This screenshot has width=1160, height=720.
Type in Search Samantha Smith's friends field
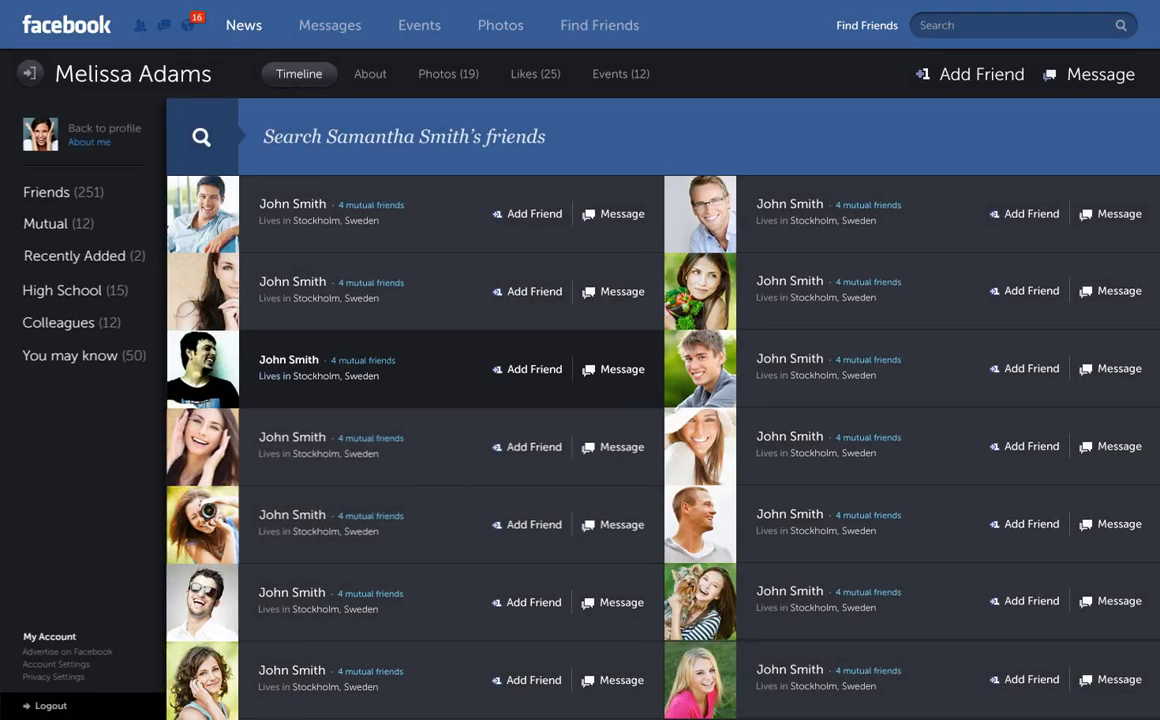pos(600,137)
